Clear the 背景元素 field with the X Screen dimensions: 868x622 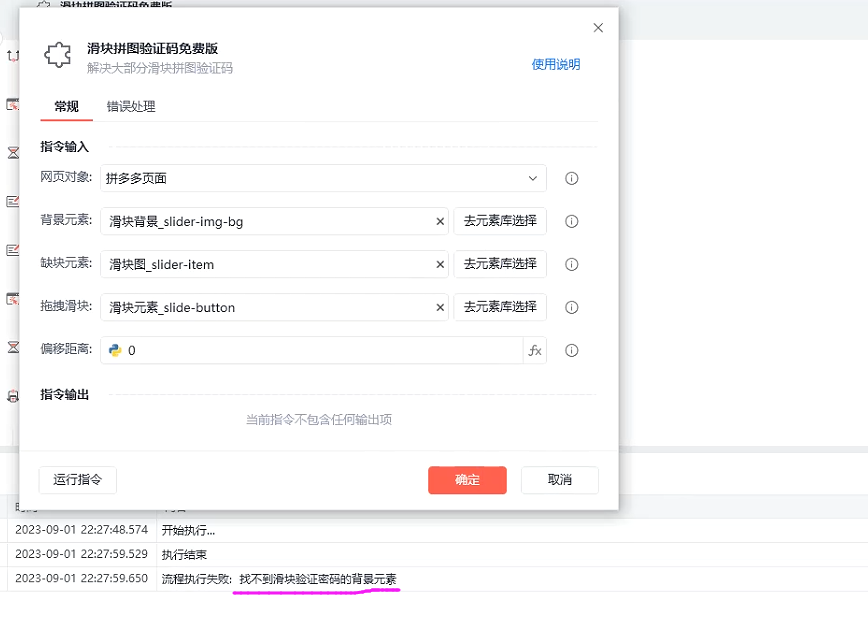pyautogui.click(x=440, y=222)
